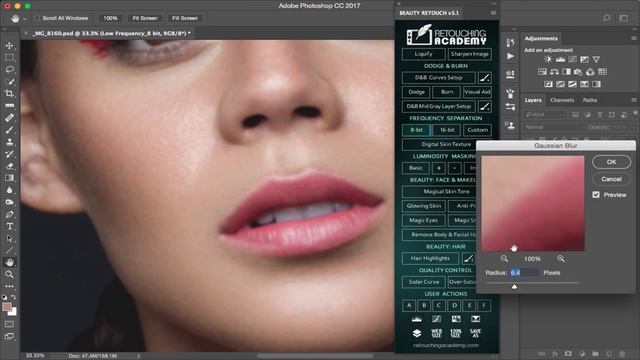Select the Gradient tool
Viewport: 640px width, 360px height.
pos(9,178)
